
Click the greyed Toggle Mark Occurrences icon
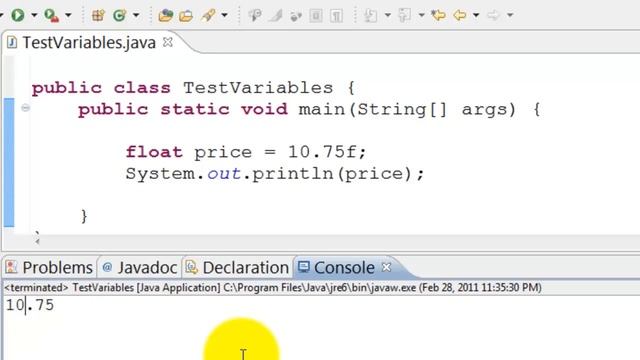[x=255, y=16]
